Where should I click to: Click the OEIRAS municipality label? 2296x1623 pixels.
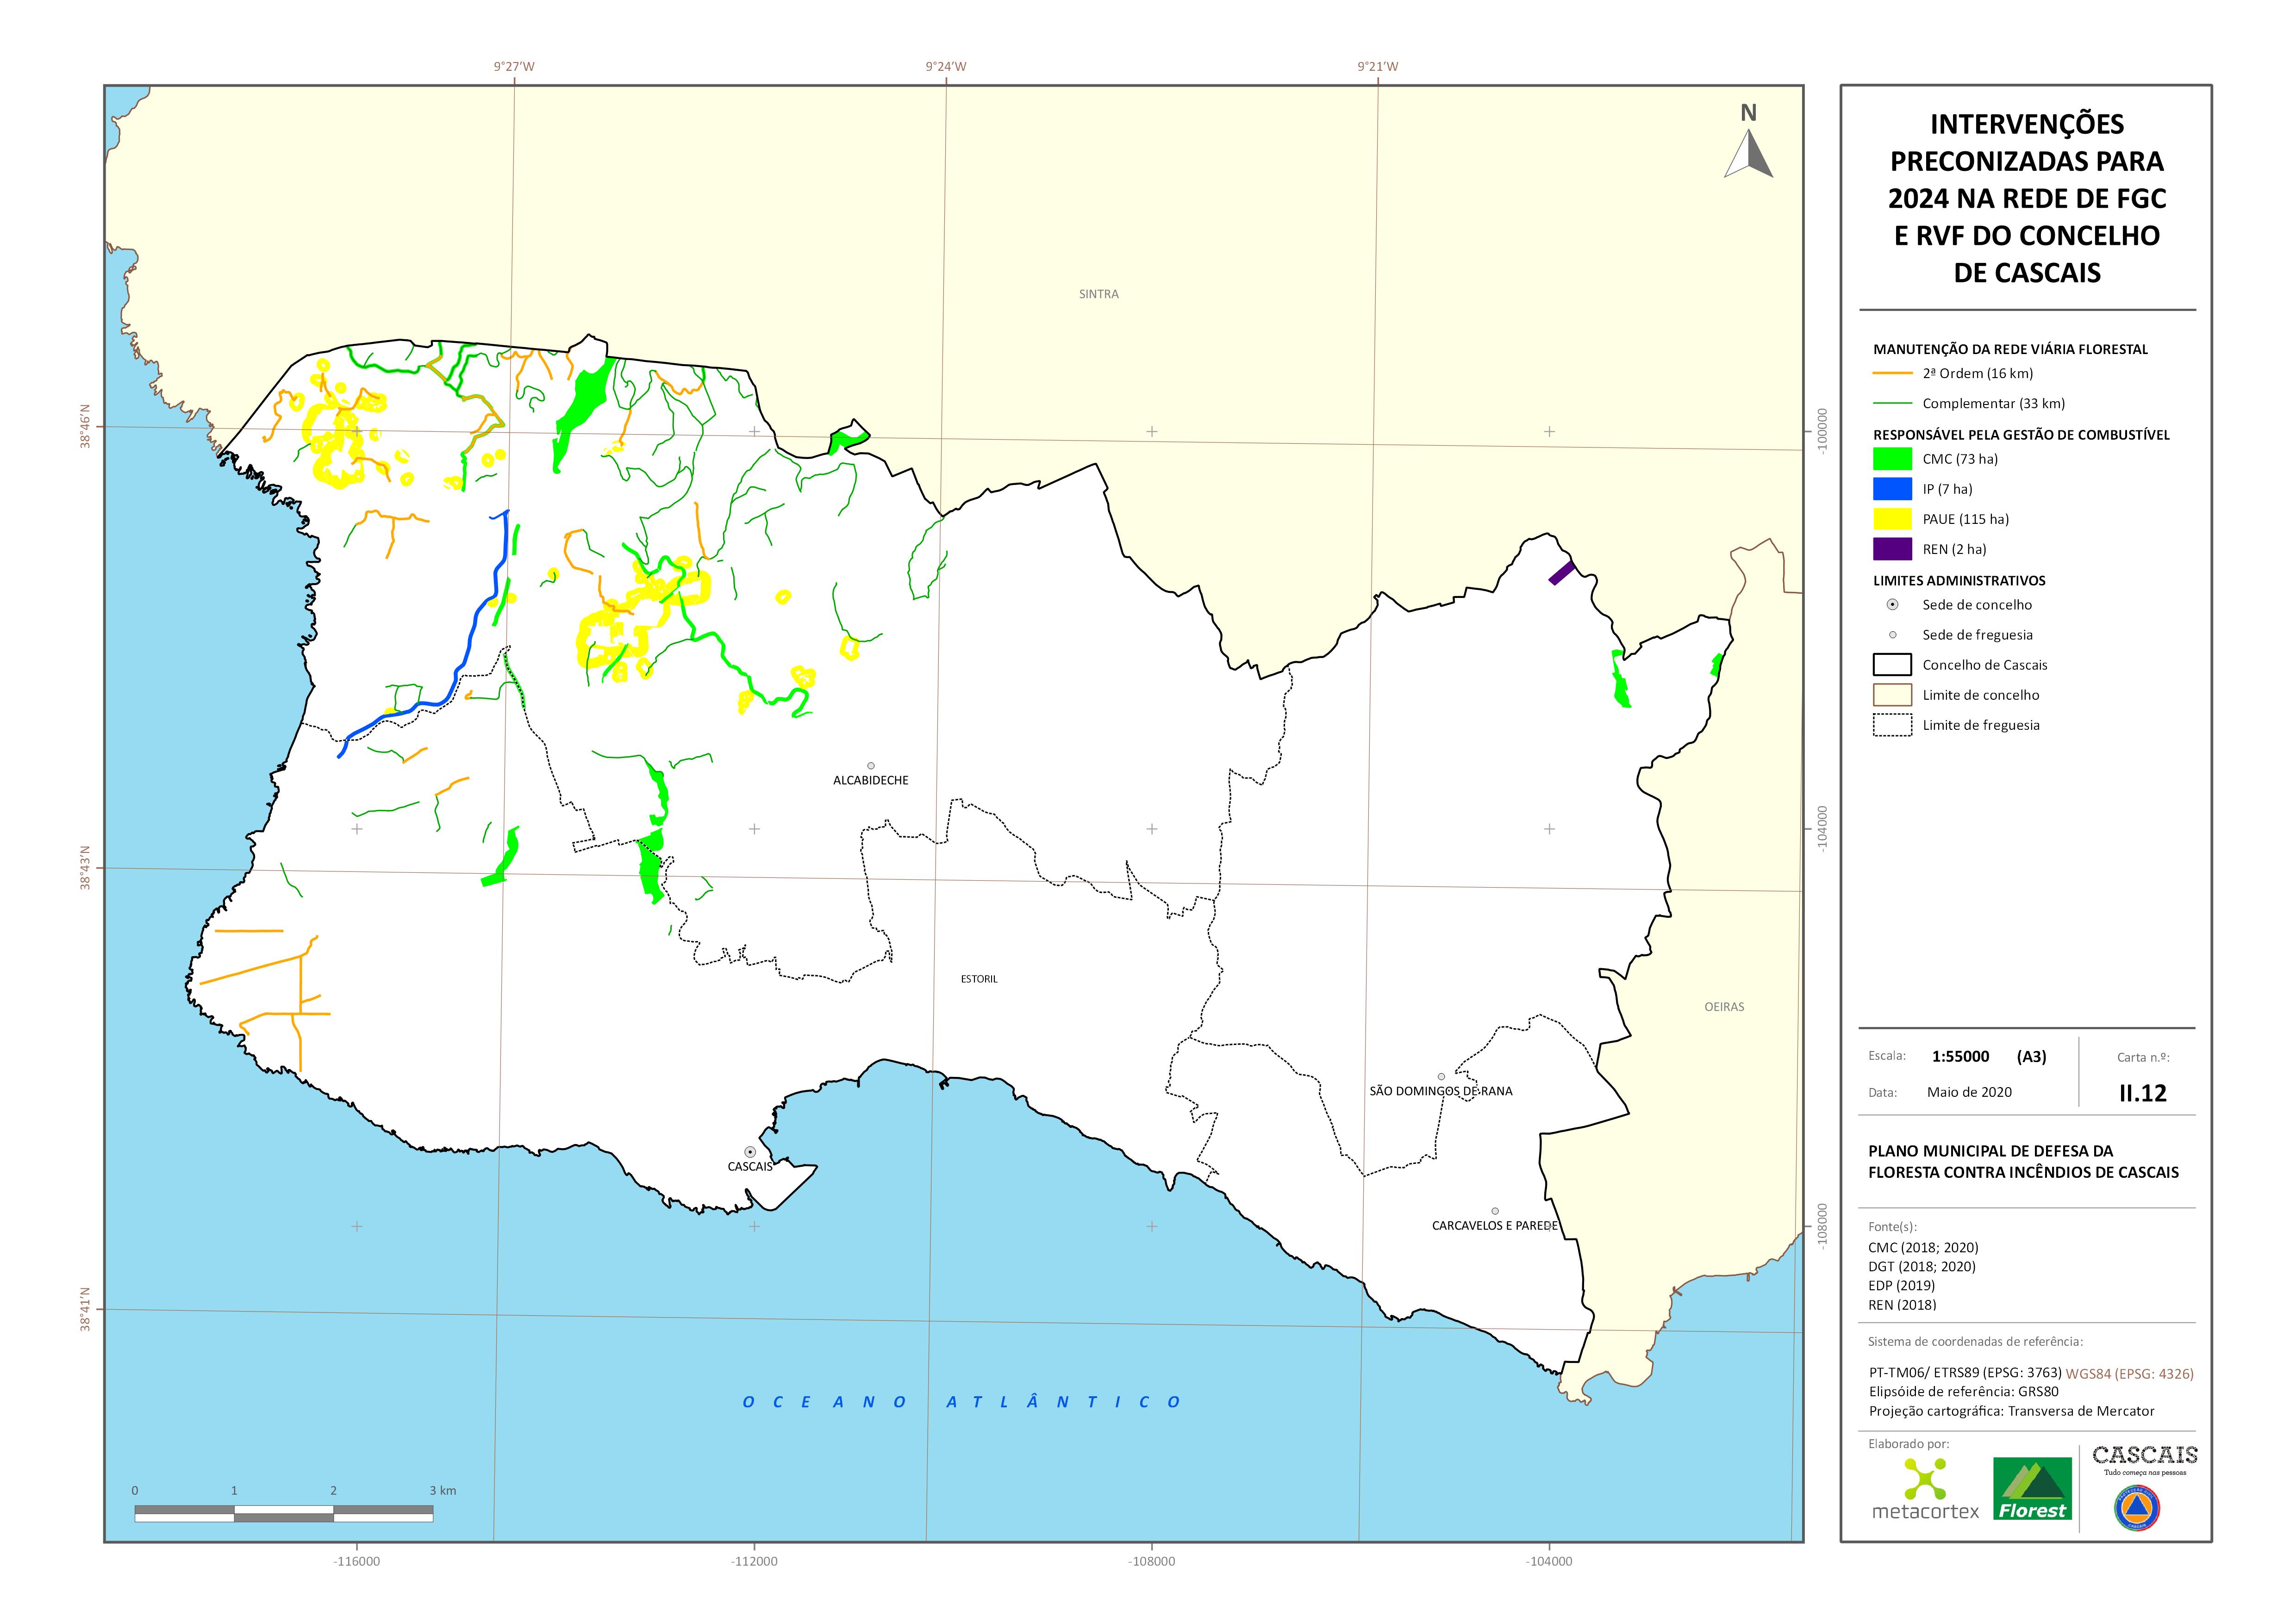click(1724, 1007)
